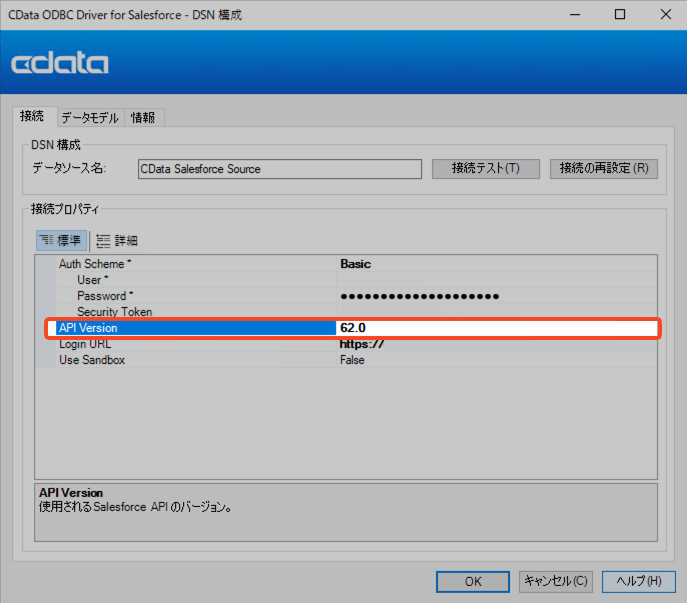Select the API Version property label

pos(88,328)
